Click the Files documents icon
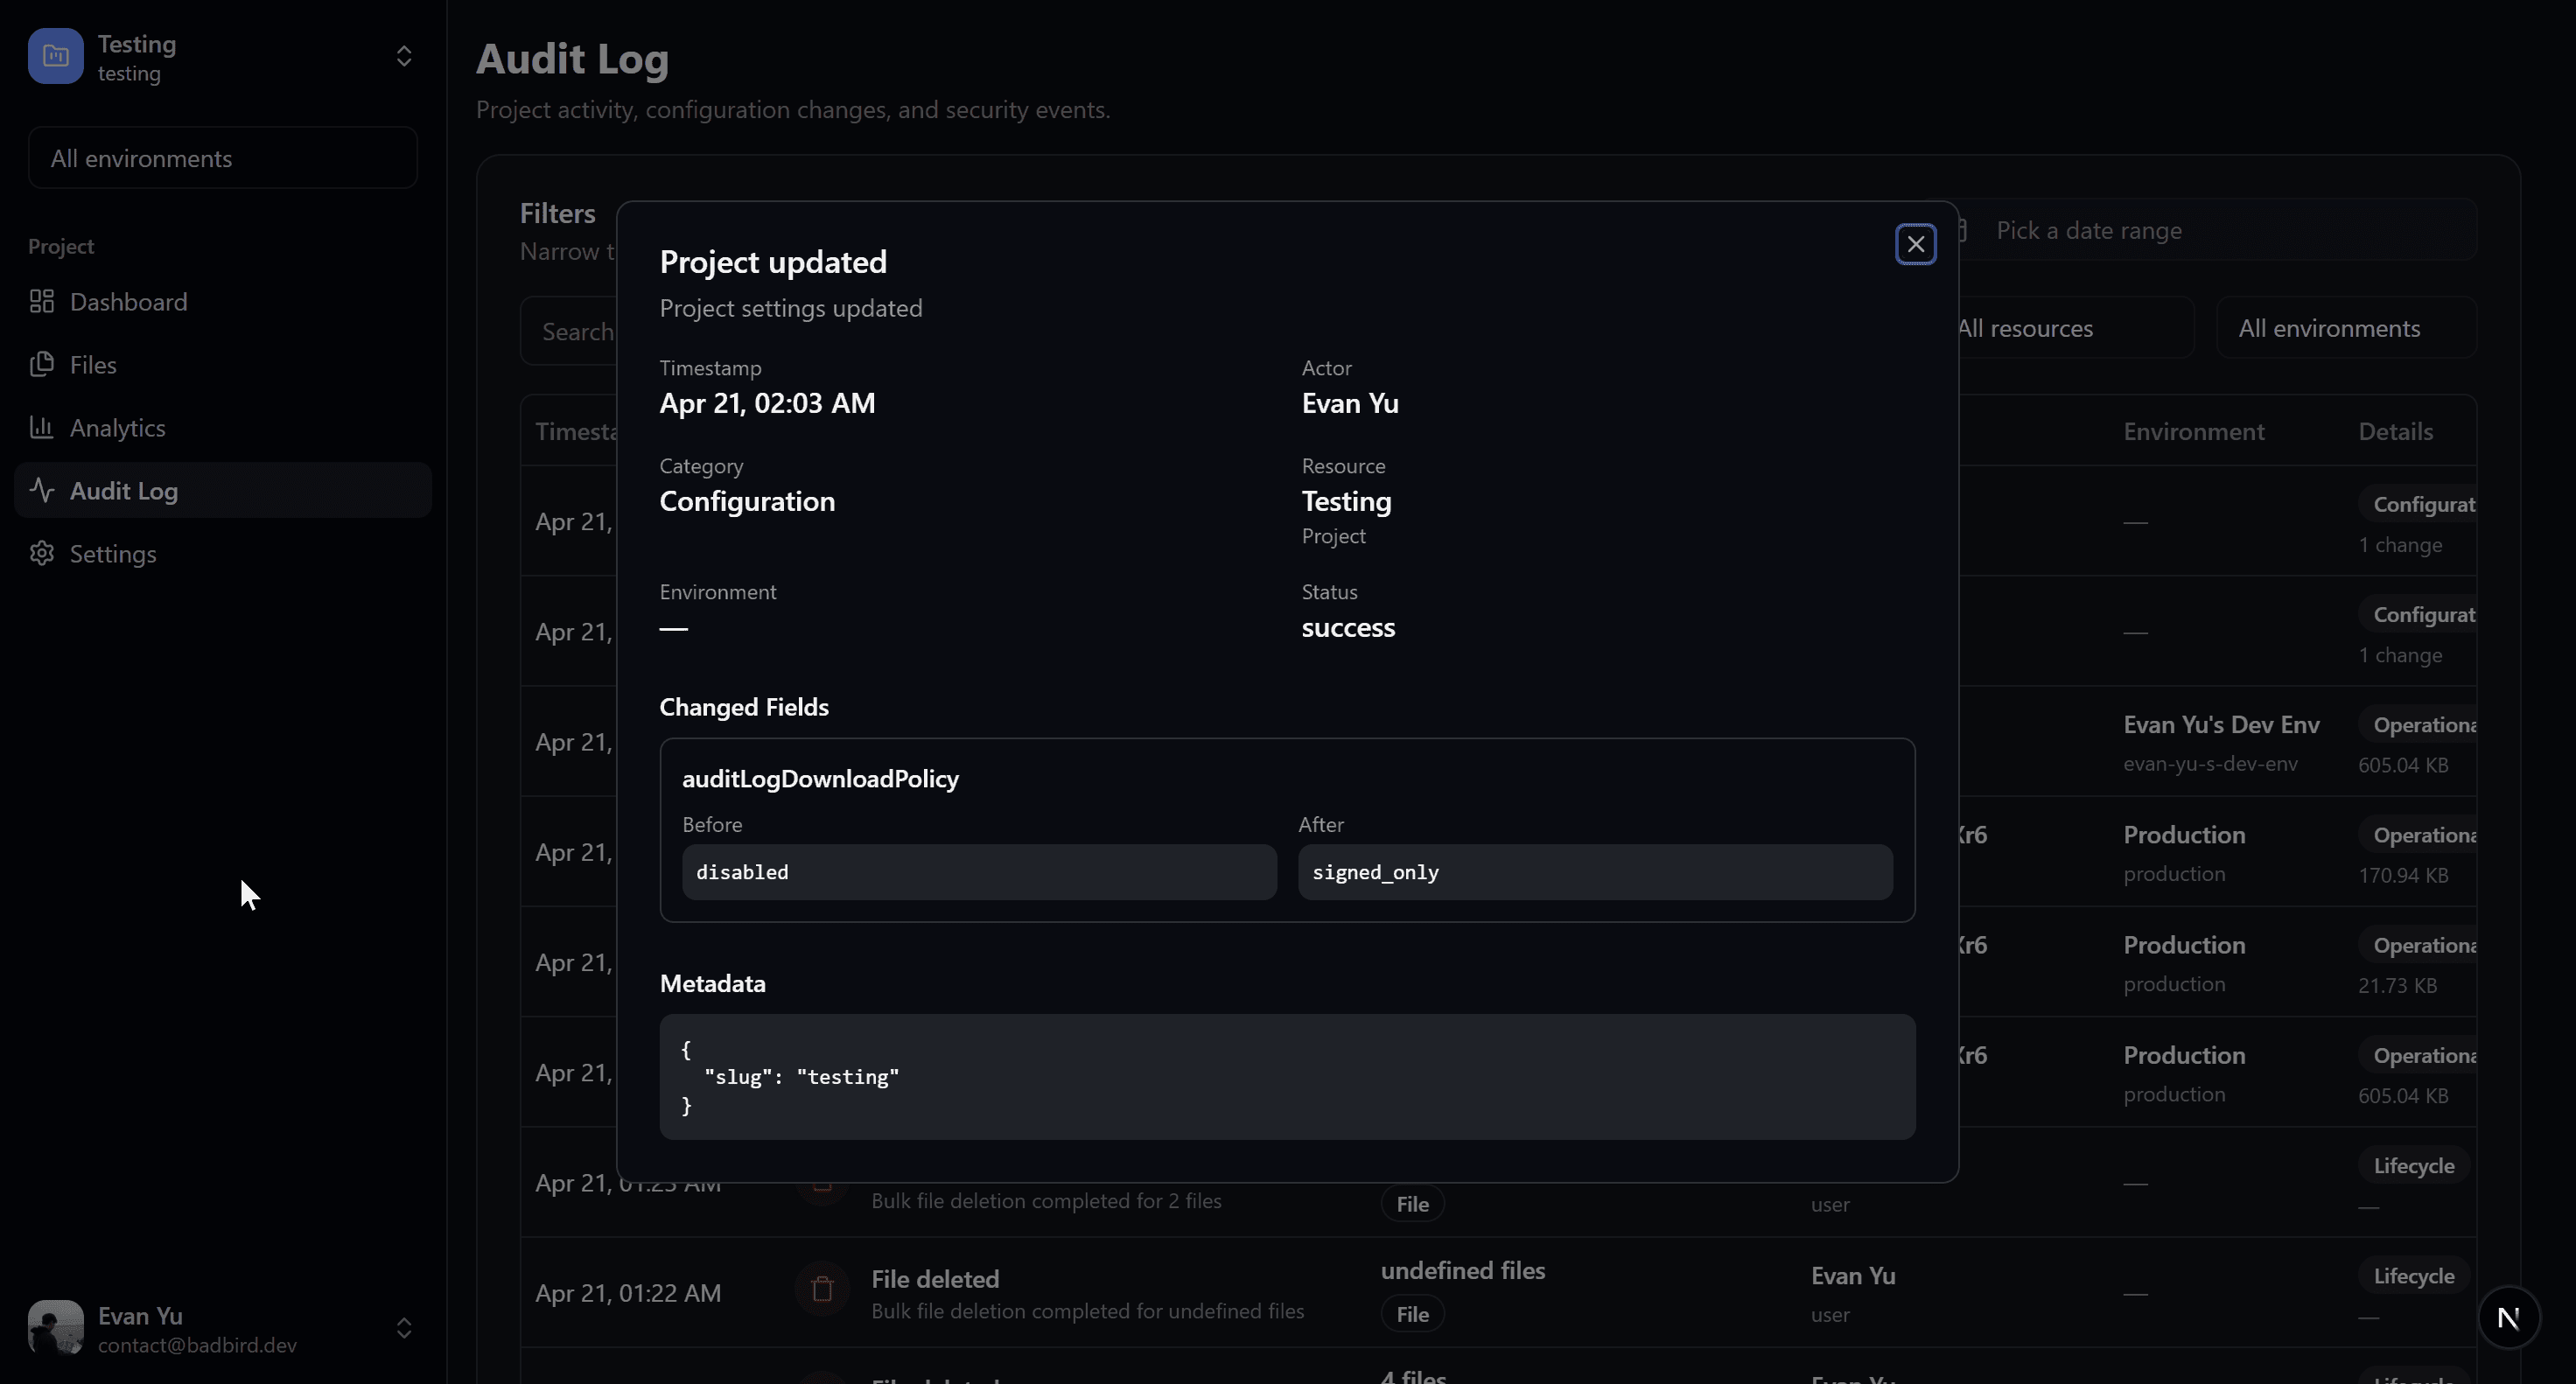Image resolution: width=2576 pixels, height=1384 pixels. pyautogui.click(x=41, y=364)
